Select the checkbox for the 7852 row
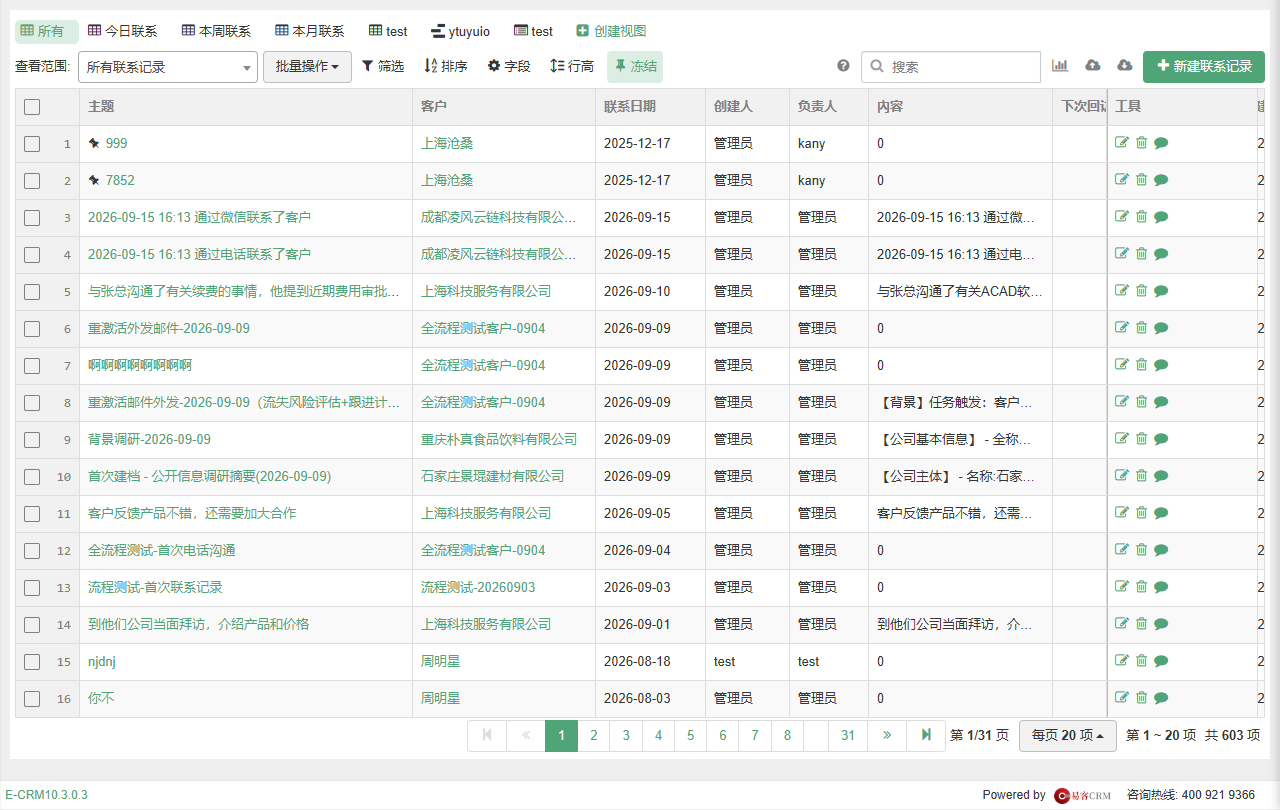Image resolution: width=1280 pixels, height=810 pixels. tap(32, 181)
